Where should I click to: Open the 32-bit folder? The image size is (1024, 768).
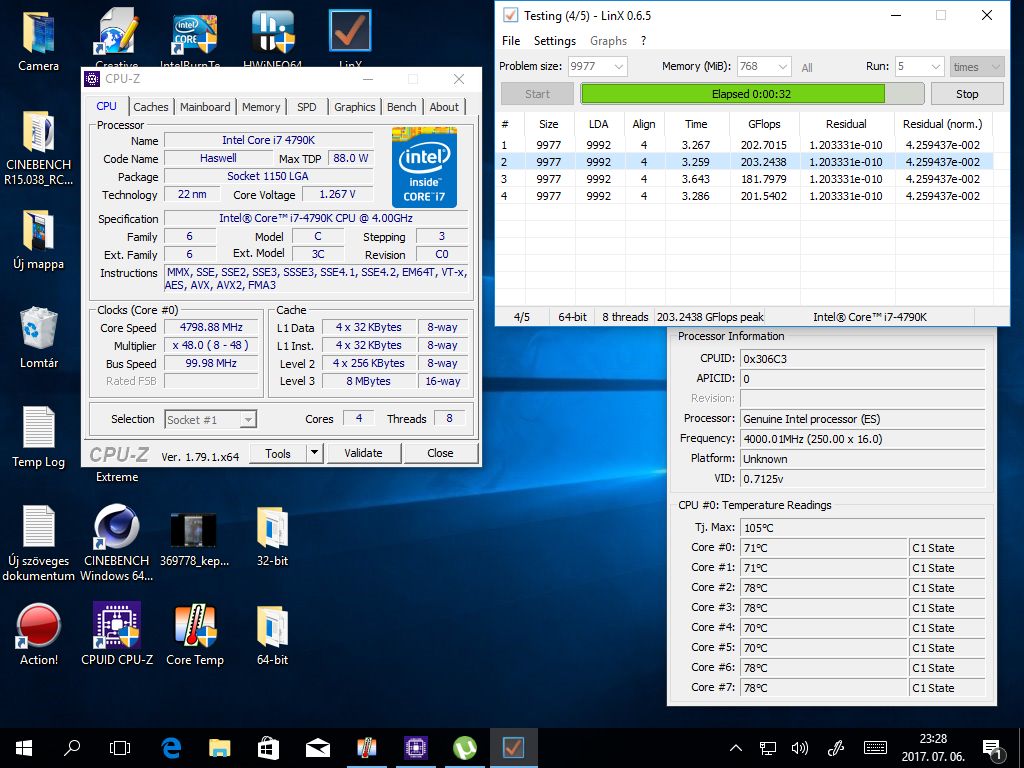[272, 536]
